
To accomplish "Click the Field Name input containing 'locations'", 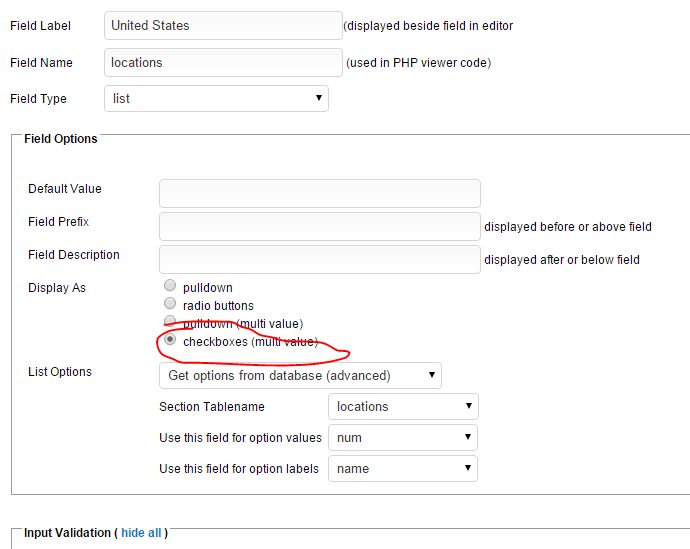I will 223,62.
